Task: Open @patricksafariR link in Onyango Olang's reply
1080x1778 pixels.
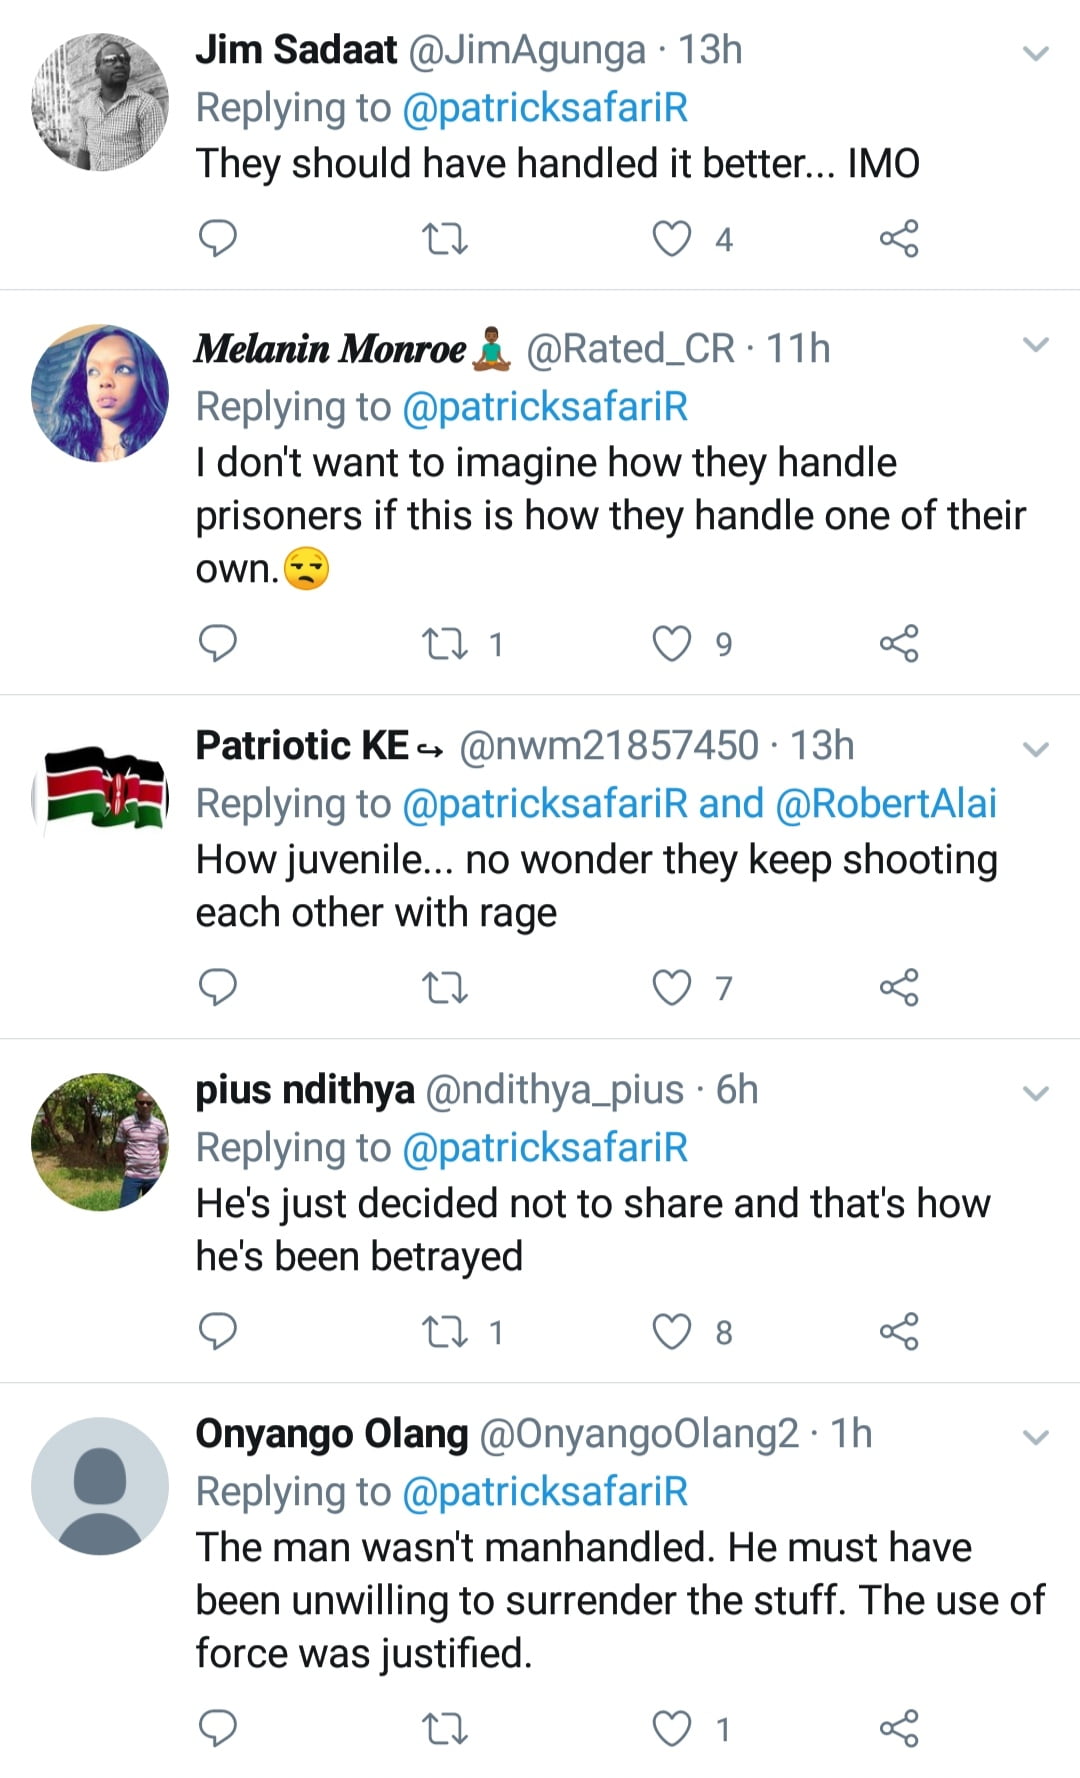Action: pyautogui.click(x=545, y=1491)
